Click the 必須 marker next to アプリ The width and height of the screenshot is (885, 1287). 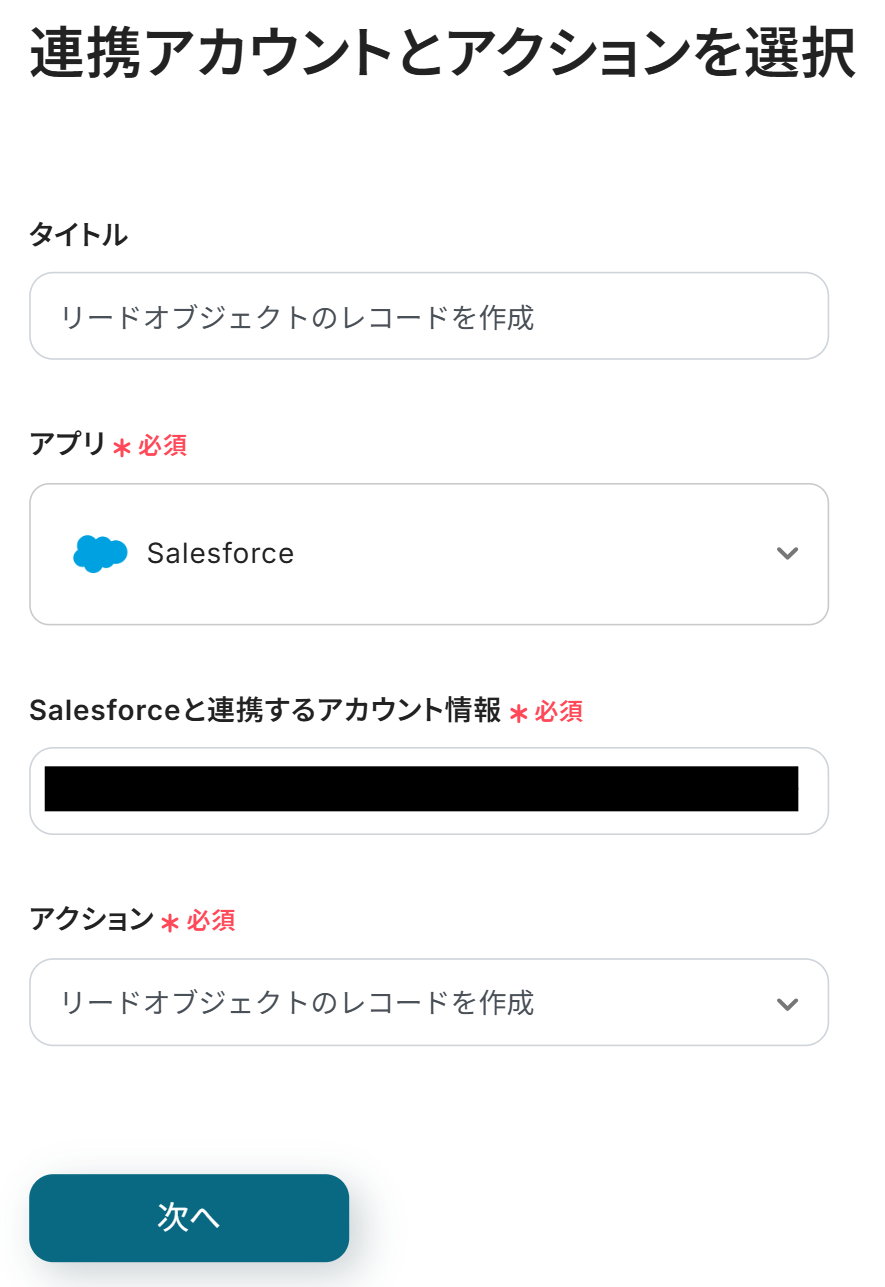[163, 445]
